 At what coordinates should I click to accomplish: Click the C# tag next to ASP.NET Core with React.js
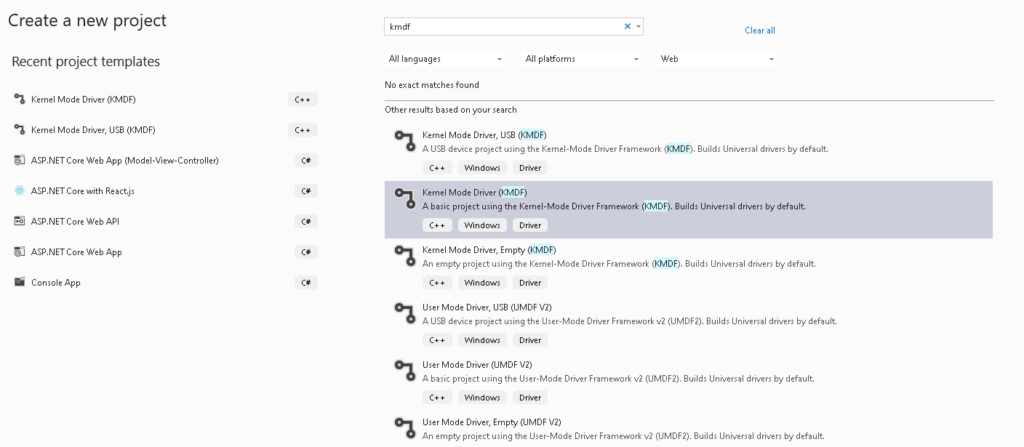[306, 191]
